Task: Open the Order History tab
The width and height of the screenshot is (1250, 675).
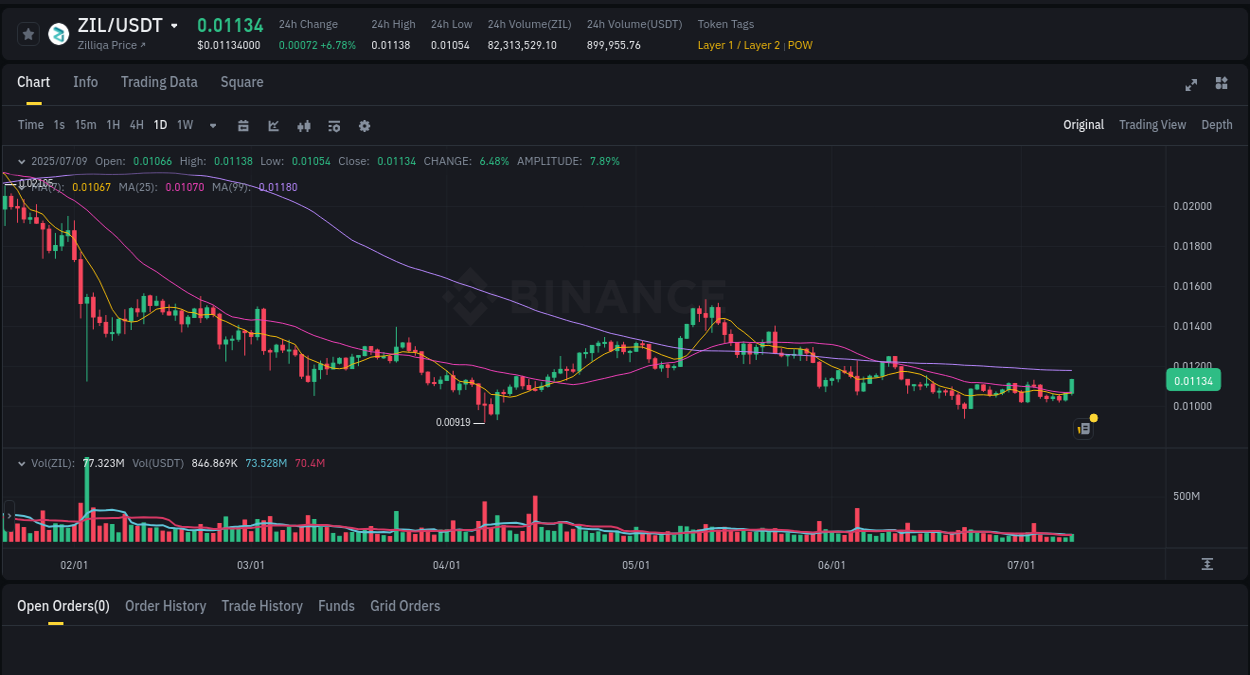Action: click(x=165, y=606)
